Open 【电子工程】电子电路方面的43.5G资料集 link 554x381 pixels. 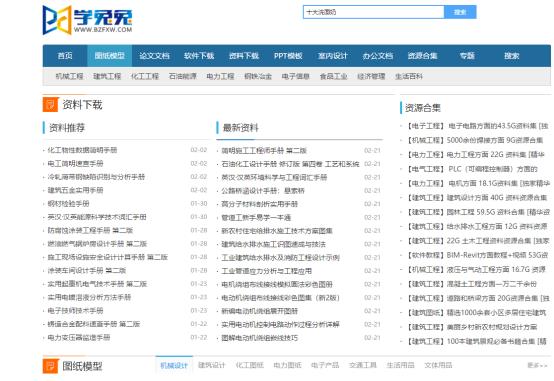point(477,126)
